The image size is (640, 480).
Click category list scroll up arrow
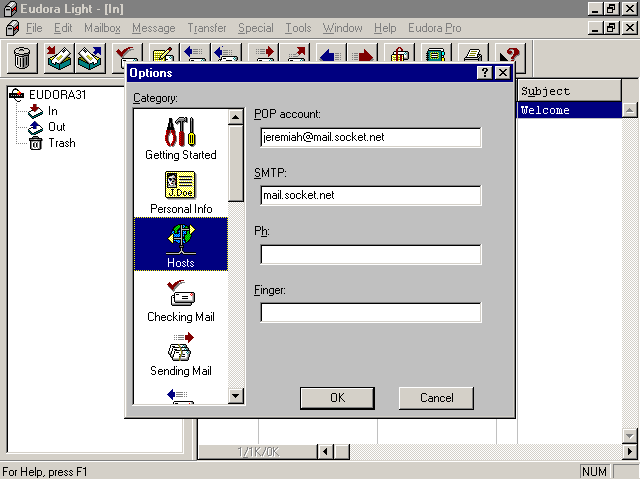pos(236,117)
